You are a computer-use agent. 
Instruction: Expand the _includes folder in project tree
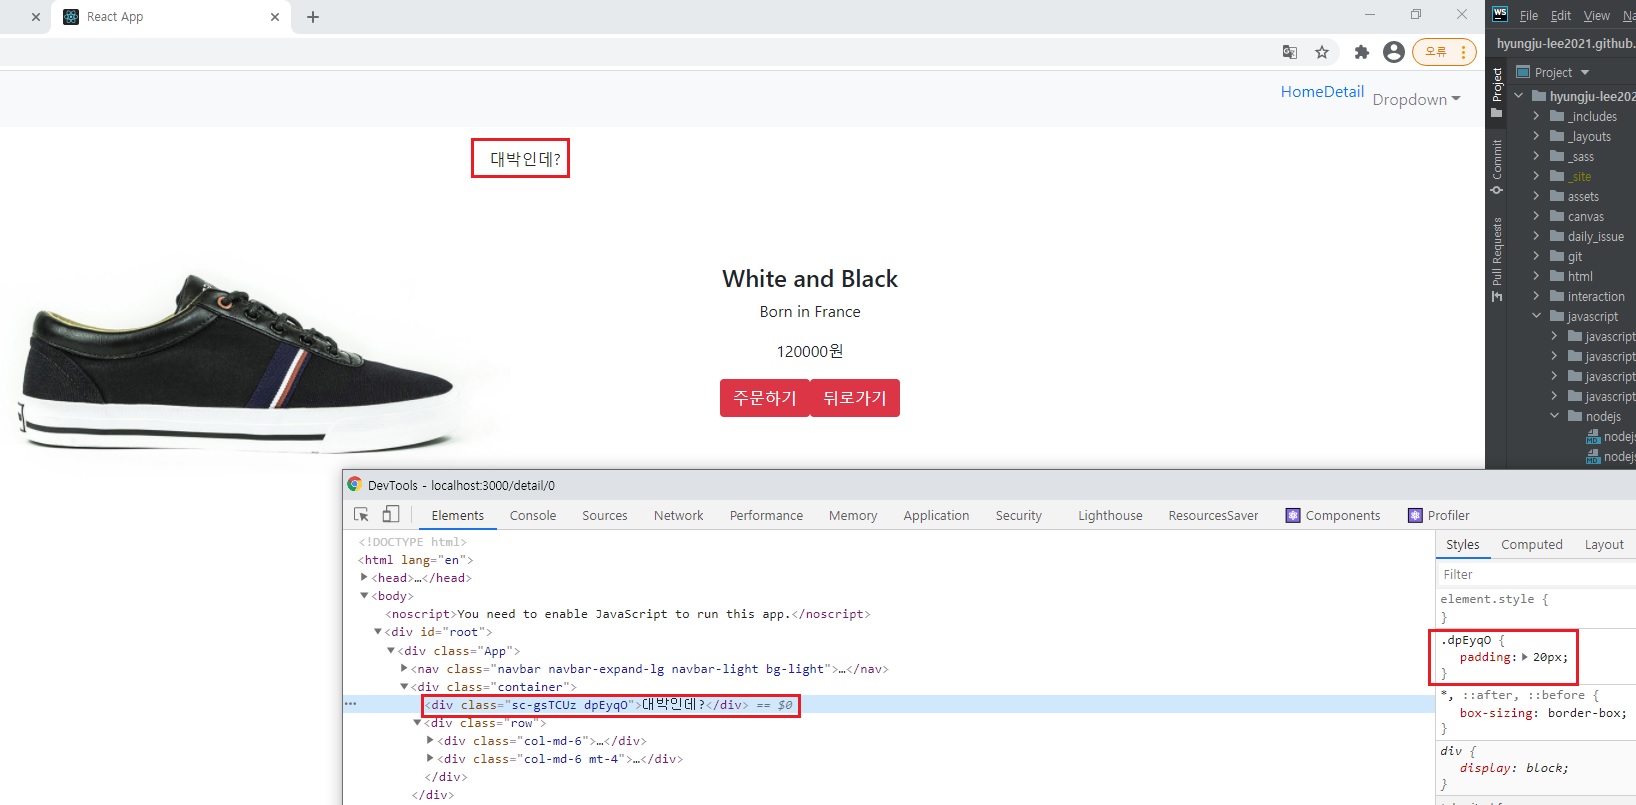1536,117
